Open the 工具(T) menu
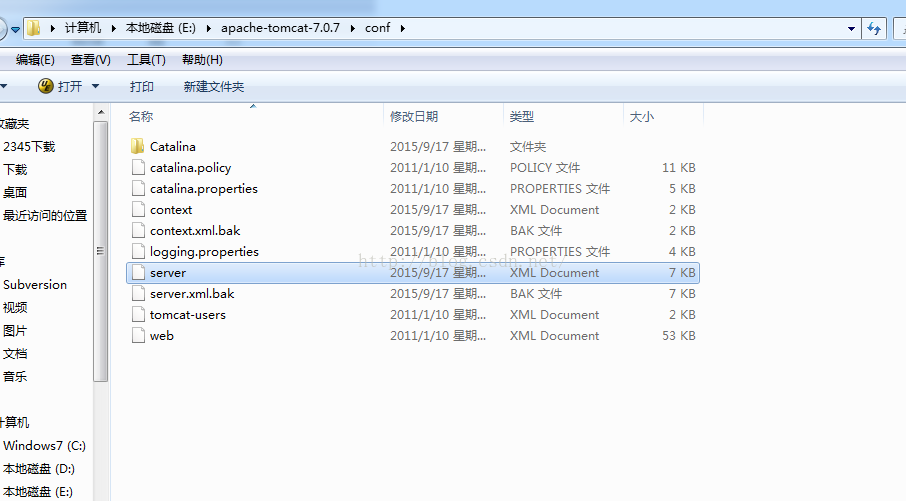This screenshot has width=906, height=501. click(x=146, y=60)
